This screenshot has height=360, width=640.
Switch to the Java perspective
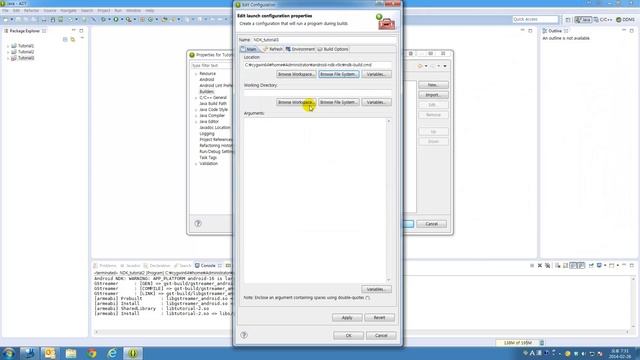(583, 20)
